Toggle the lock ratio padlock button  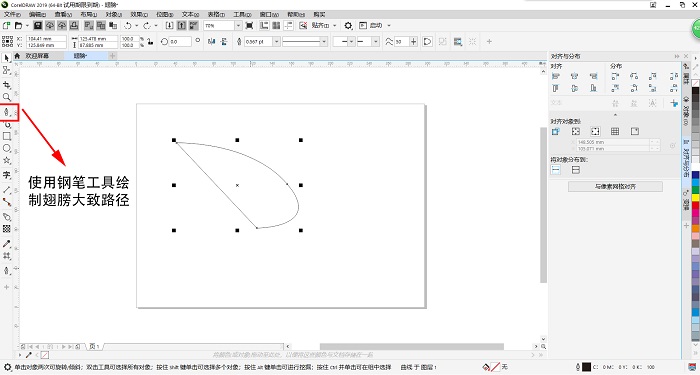click(x=150, y=42)
